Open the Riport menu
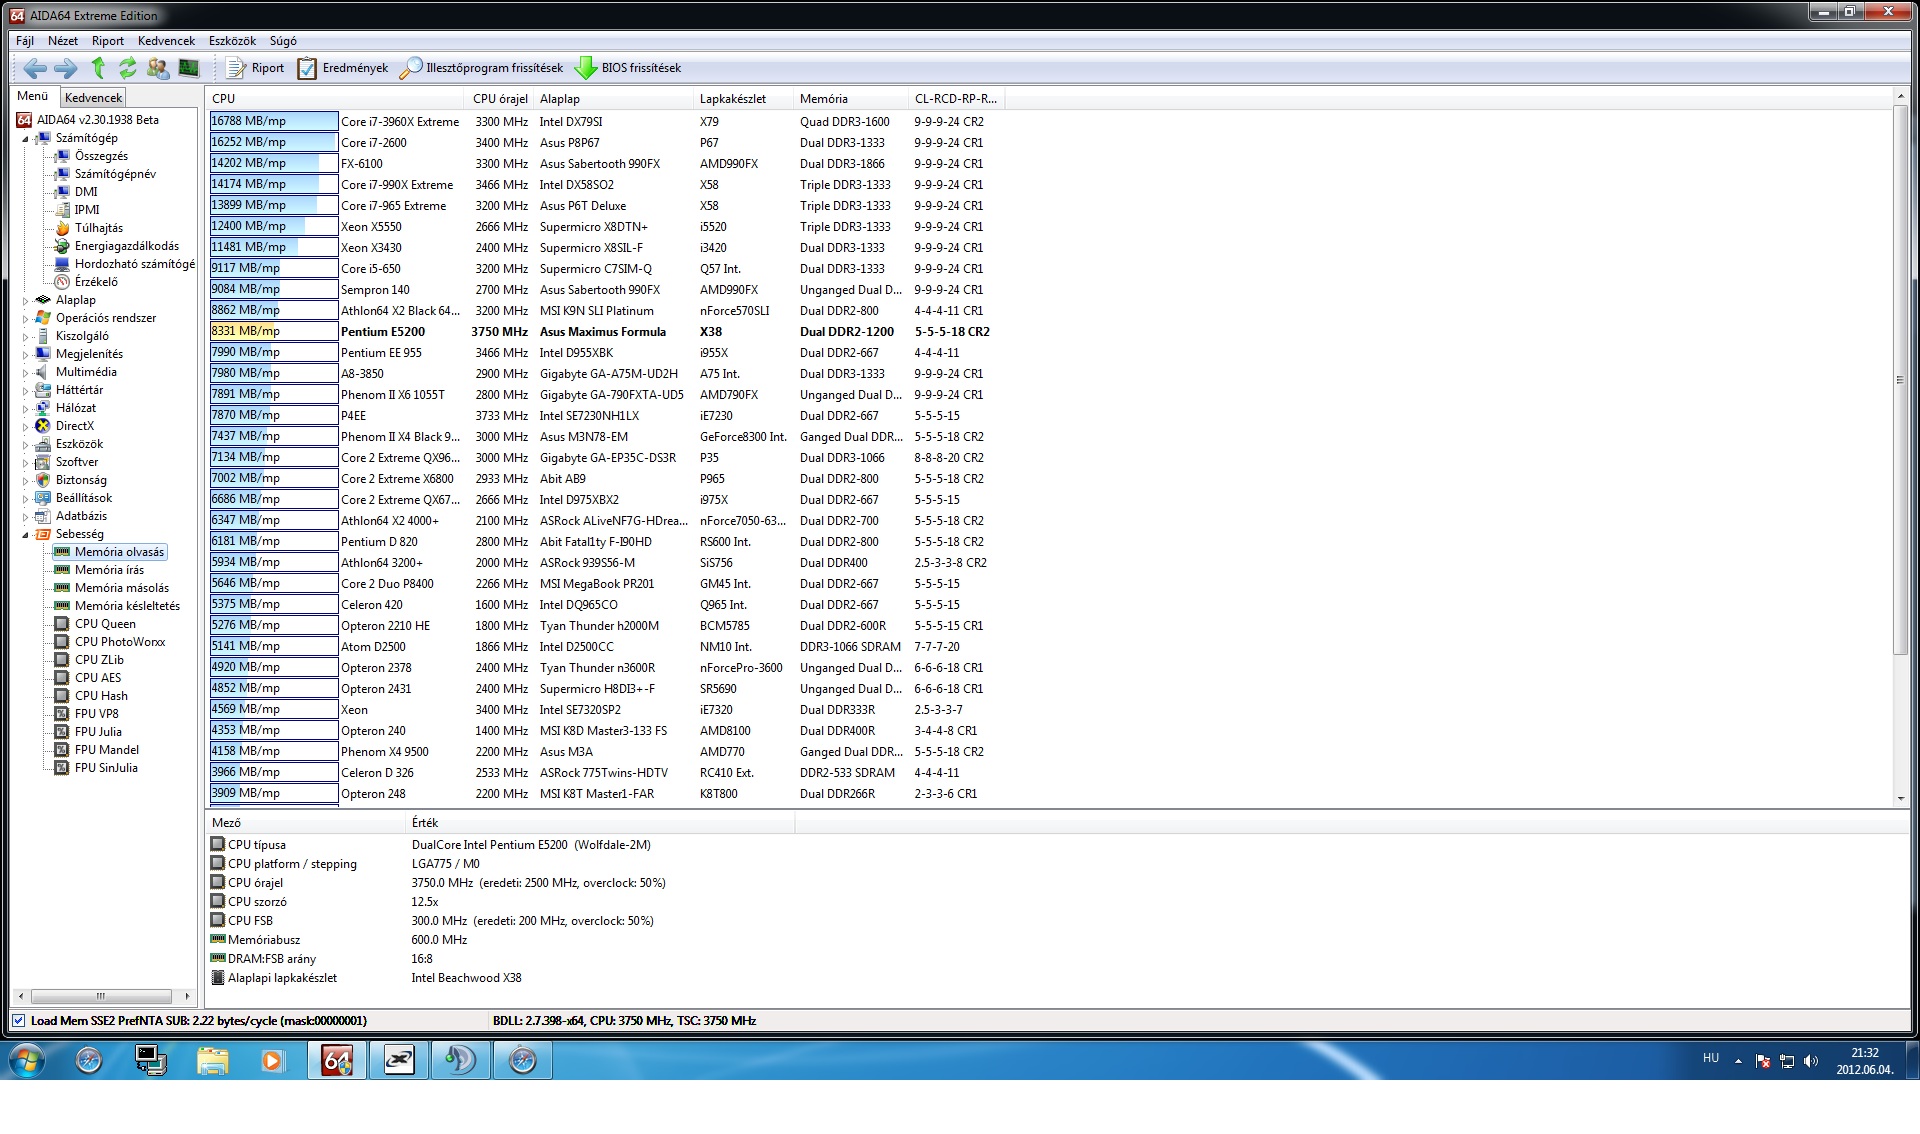The height and width of the screenshot is (1134, 1920). tap(108, 41)
